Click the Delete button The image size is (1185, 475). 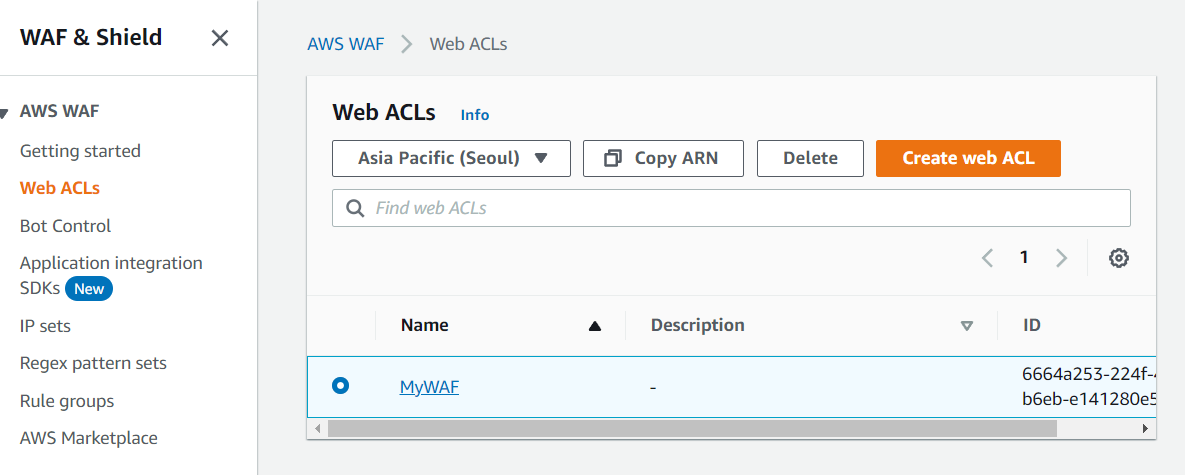pyautogui.click(x=810, y=159)
